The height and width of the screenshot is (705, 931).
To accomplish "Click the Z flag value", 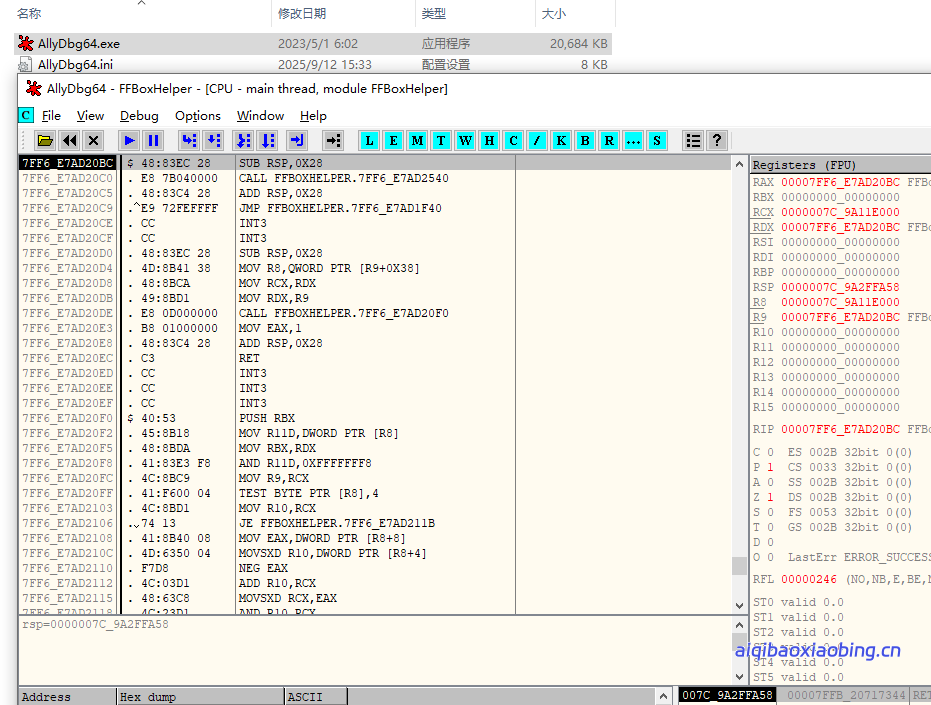I will 770,497.
